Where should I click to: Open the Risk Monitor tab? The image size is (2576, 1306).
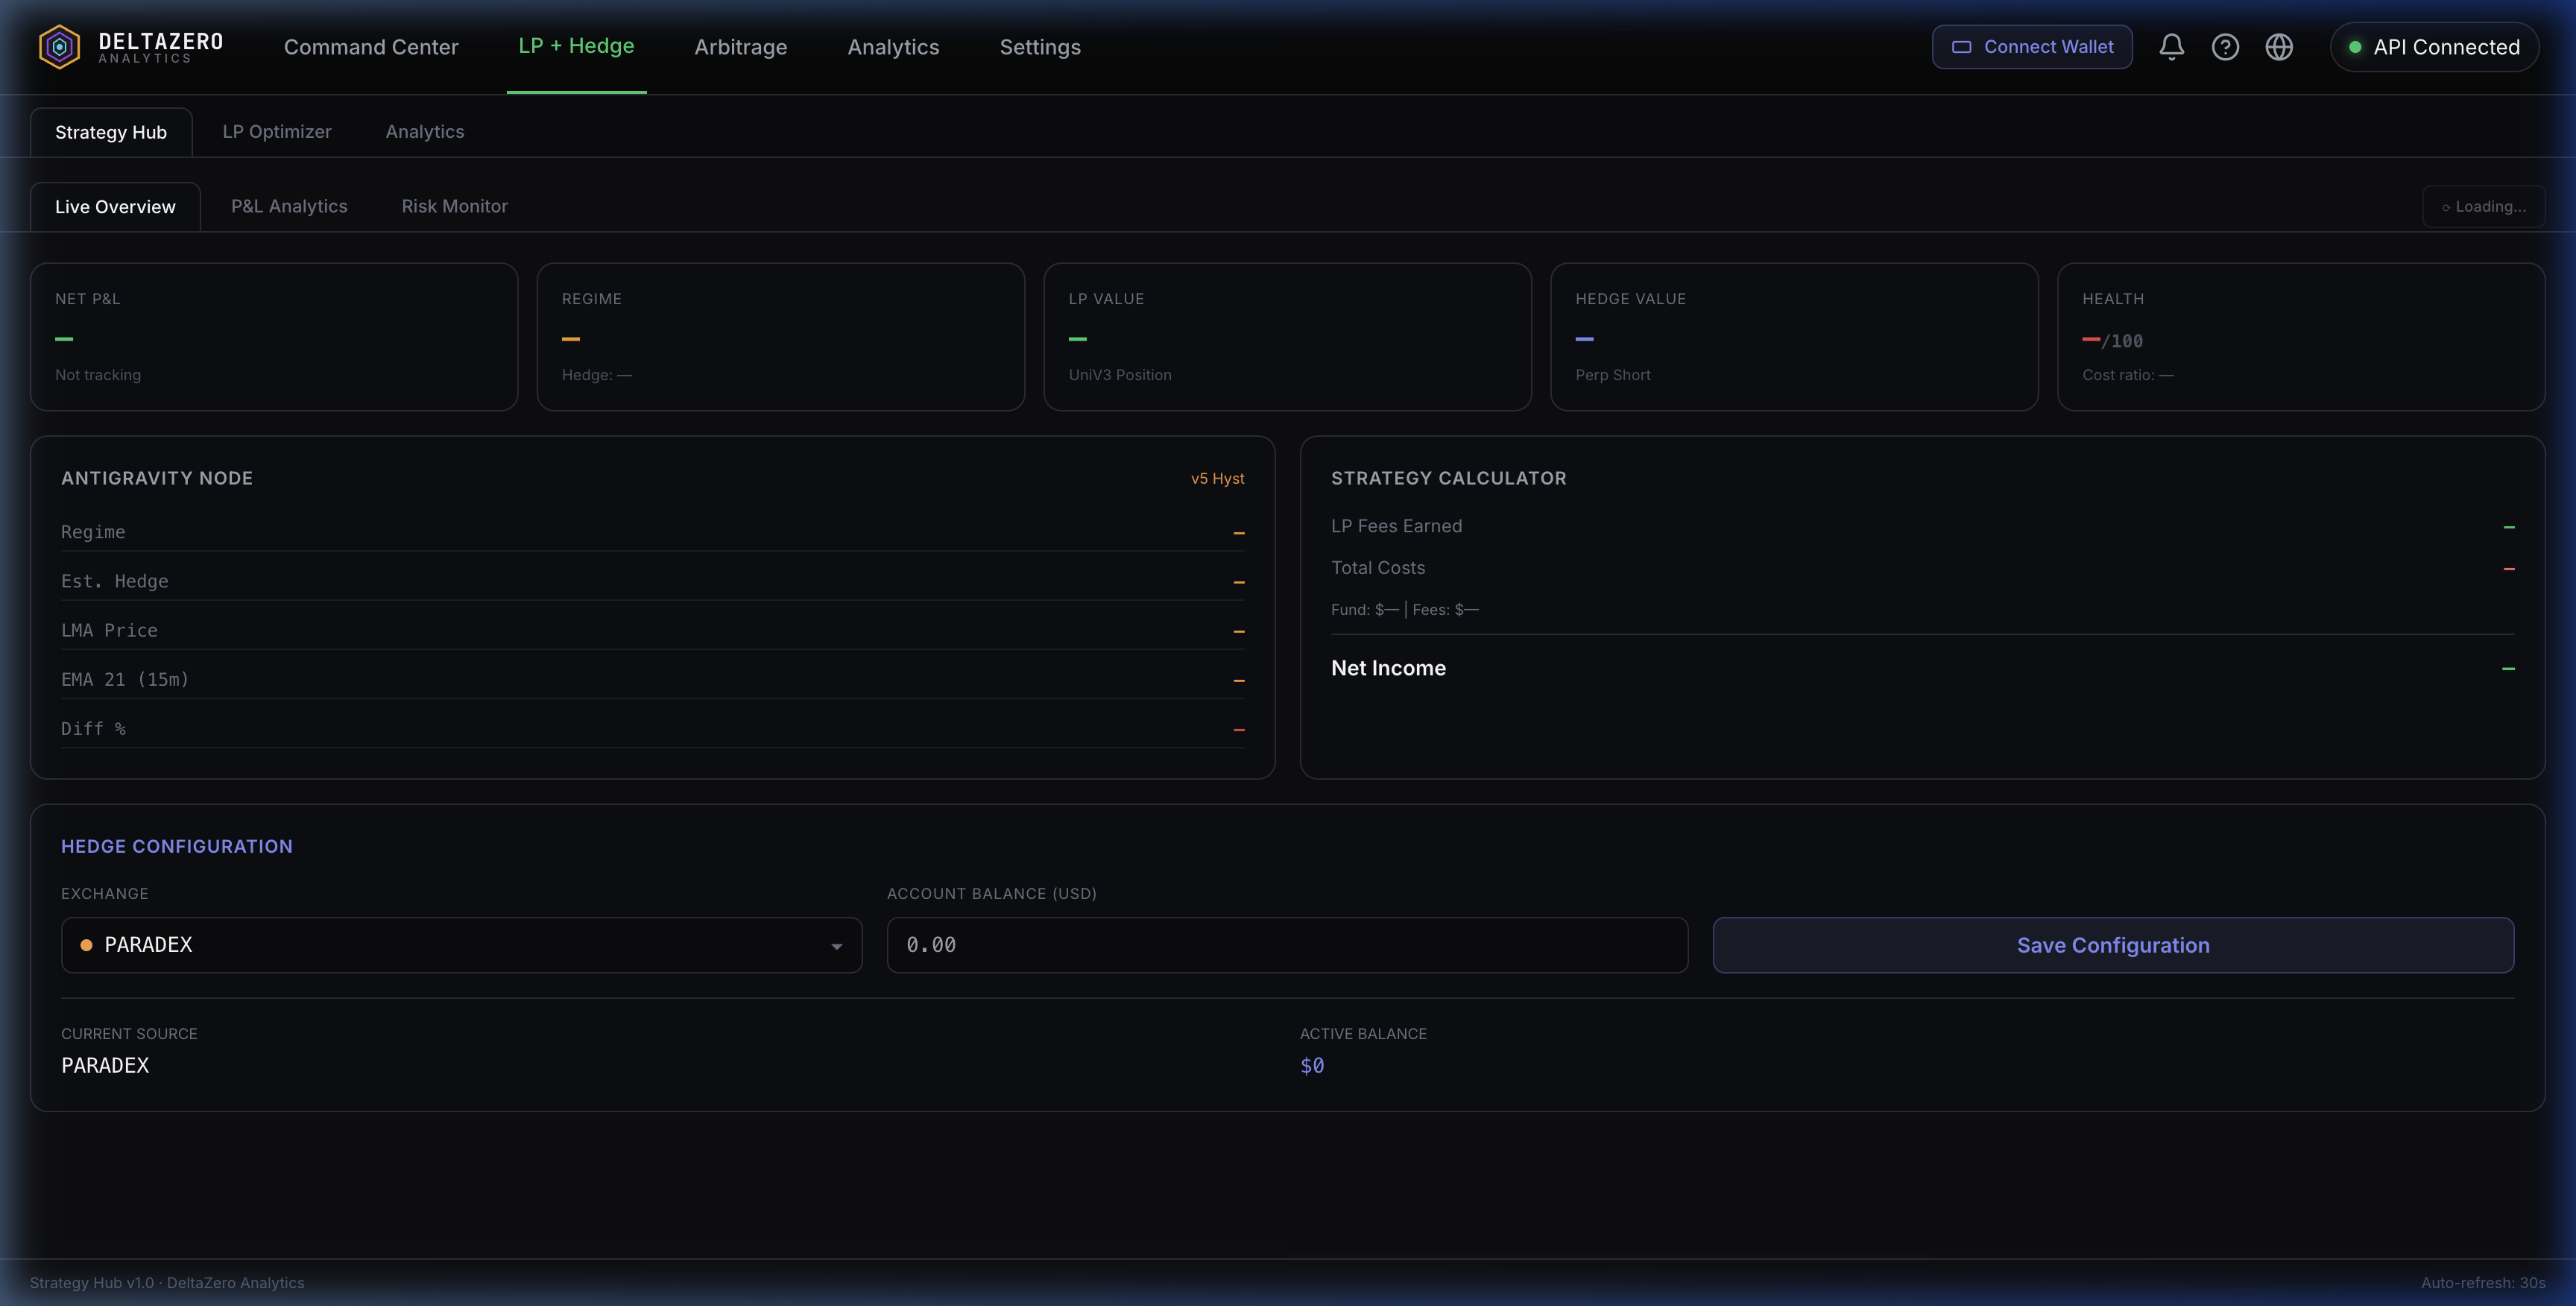[x=455, y=206]
